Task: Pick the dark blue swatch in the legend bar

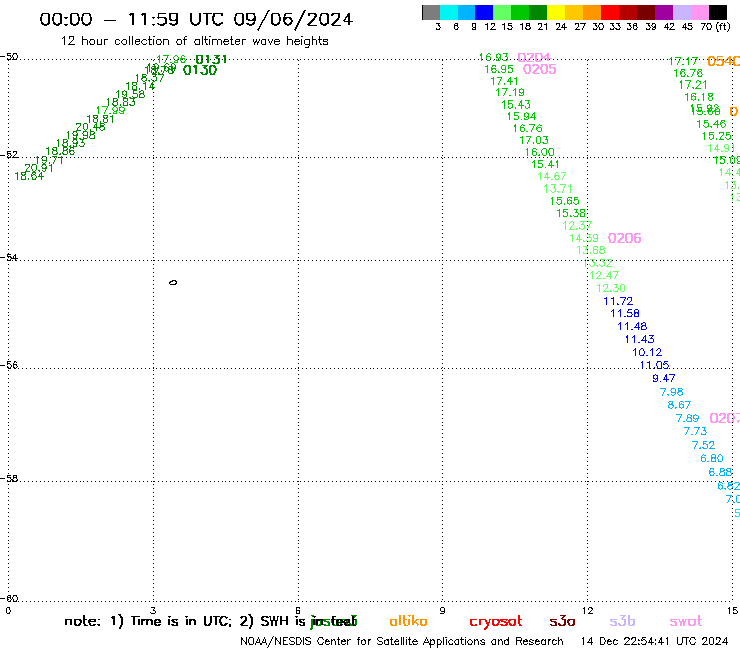Action: coord(484,12)
